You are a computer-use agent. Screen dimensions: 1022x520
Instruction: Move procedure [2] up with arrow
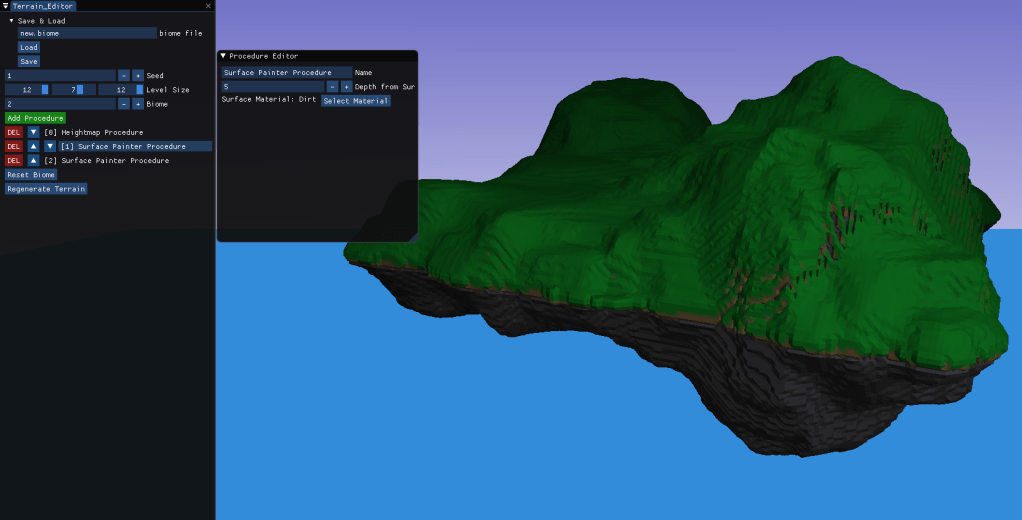(x=33, y=160)
